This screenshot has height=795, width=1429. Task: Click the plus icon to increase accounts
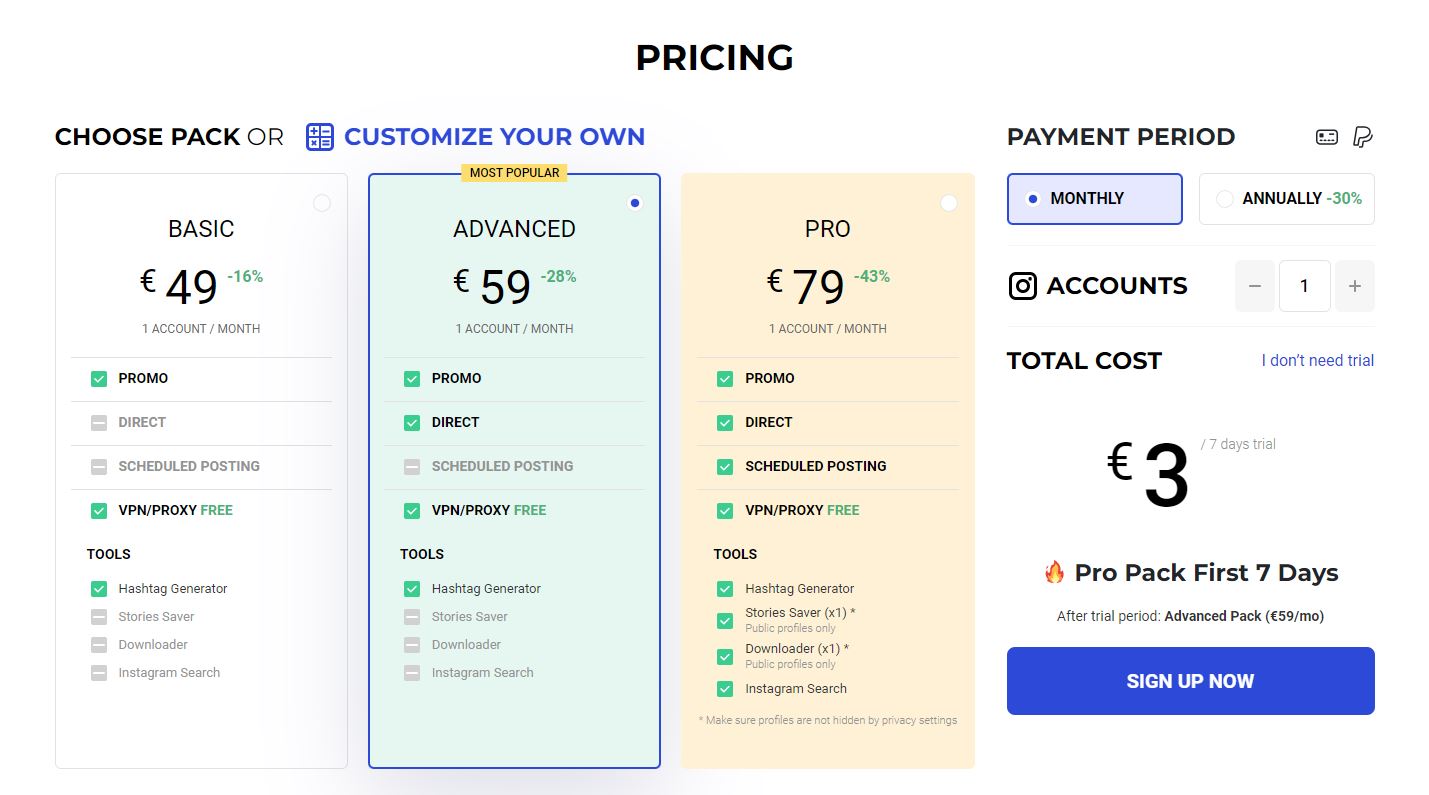pyautogui.click(x=1355, y=286)
